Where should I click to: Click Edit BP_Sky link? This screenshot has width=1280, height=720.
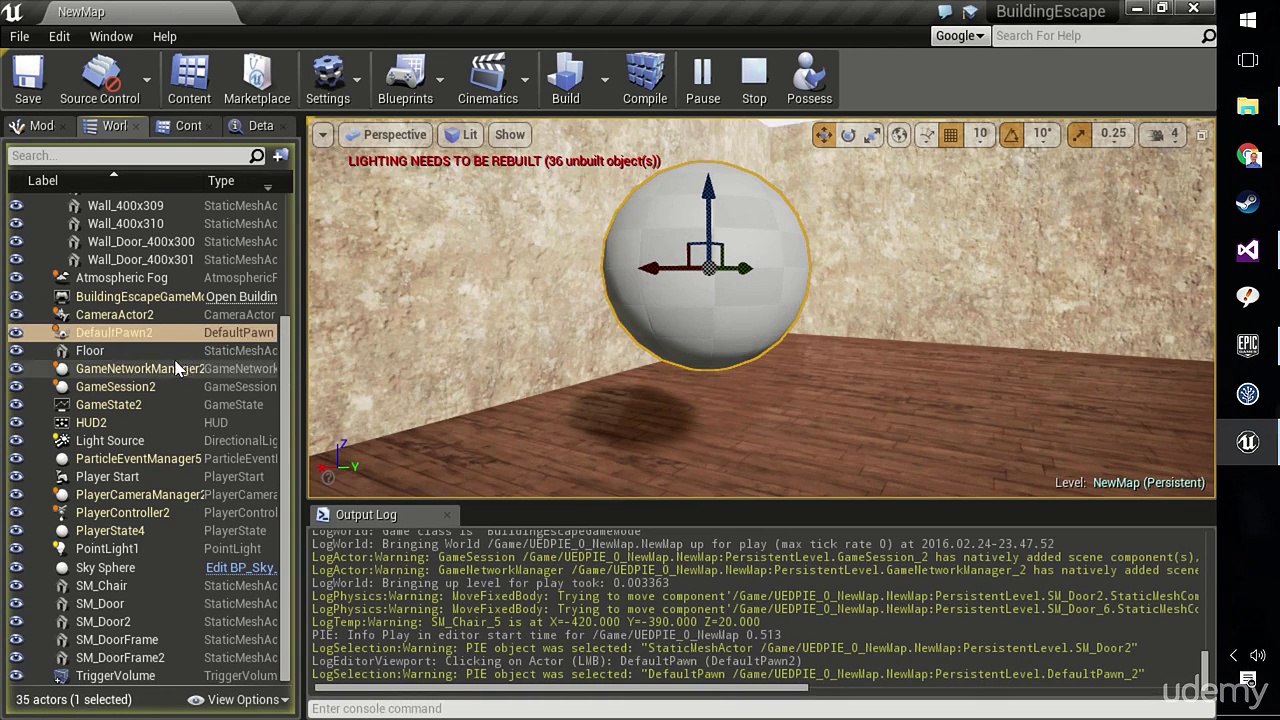tap(240, 568)
